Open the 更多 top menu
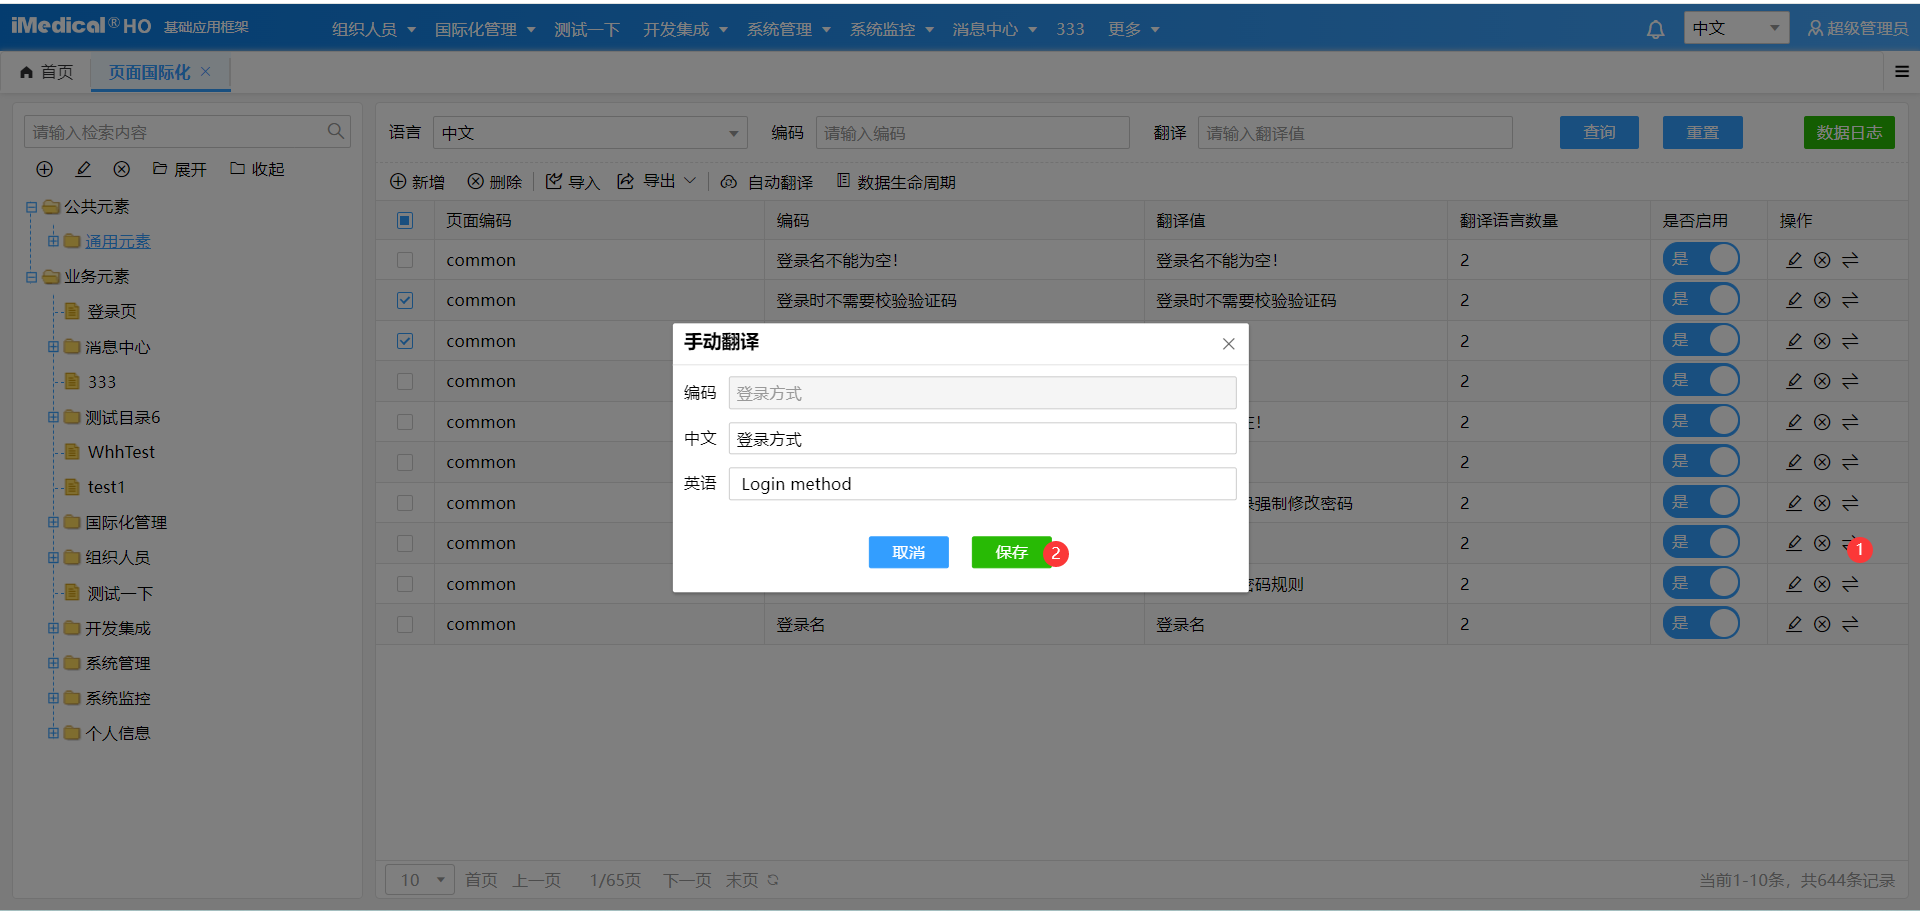1920x911 pixels. 1134,29
